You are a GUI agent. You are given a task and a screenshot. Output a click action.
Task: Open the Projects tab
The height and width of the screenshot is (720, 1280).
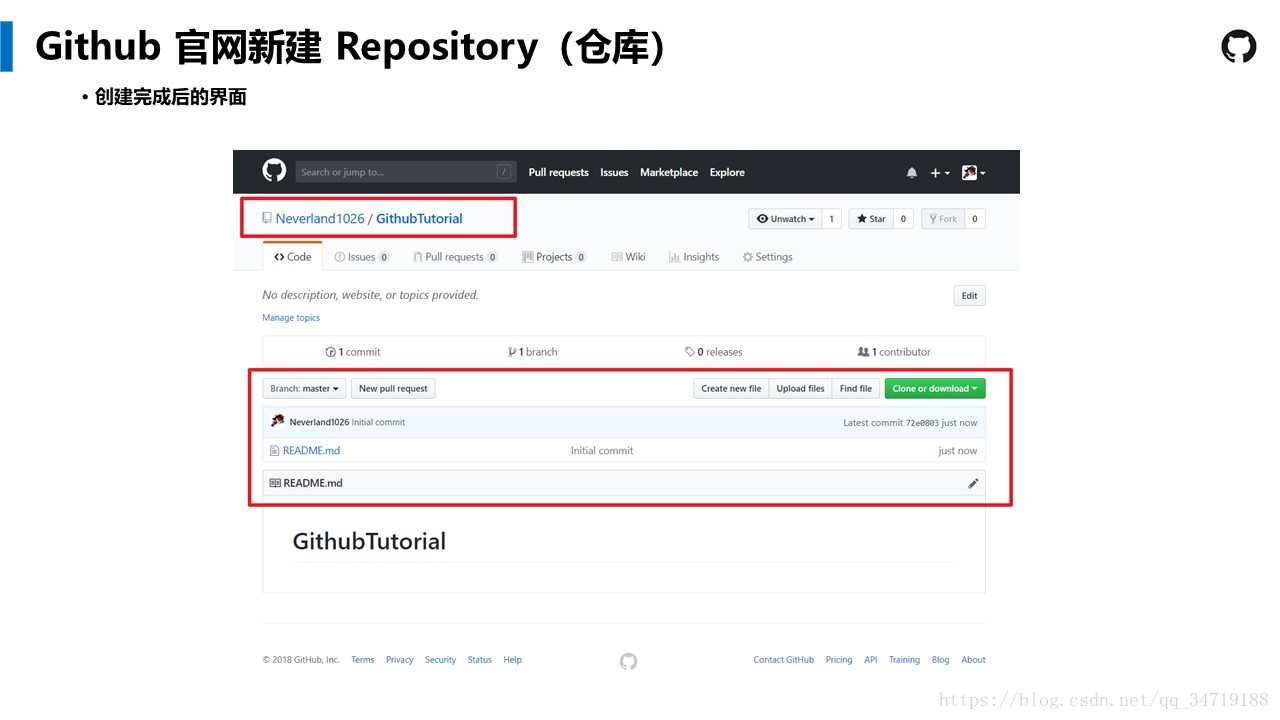[554, 257]
